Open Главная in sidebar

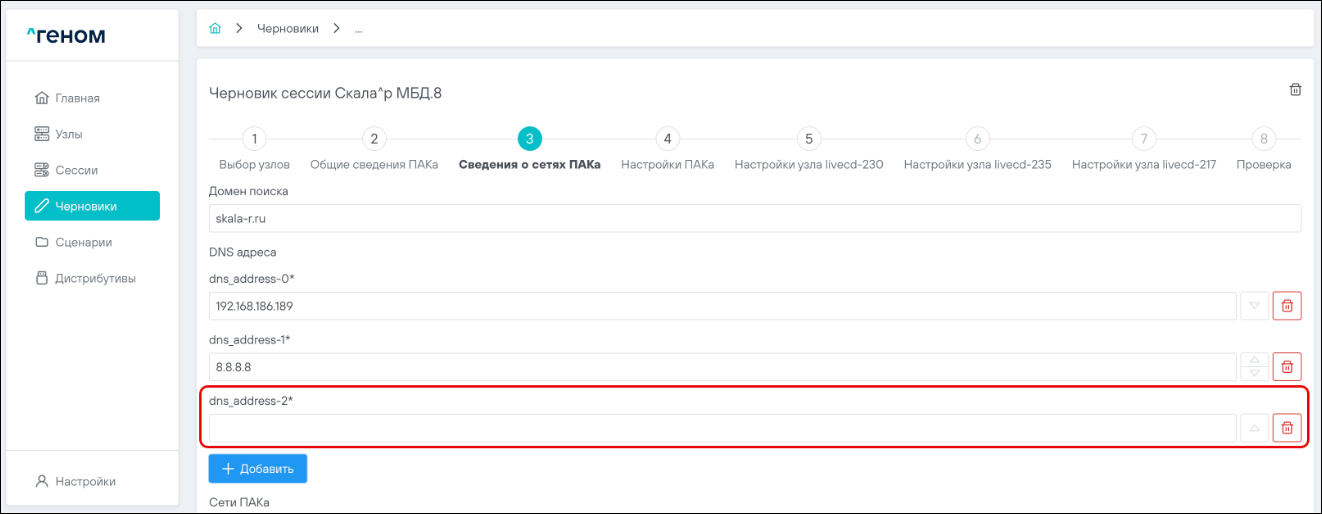[x=77, y=98]
